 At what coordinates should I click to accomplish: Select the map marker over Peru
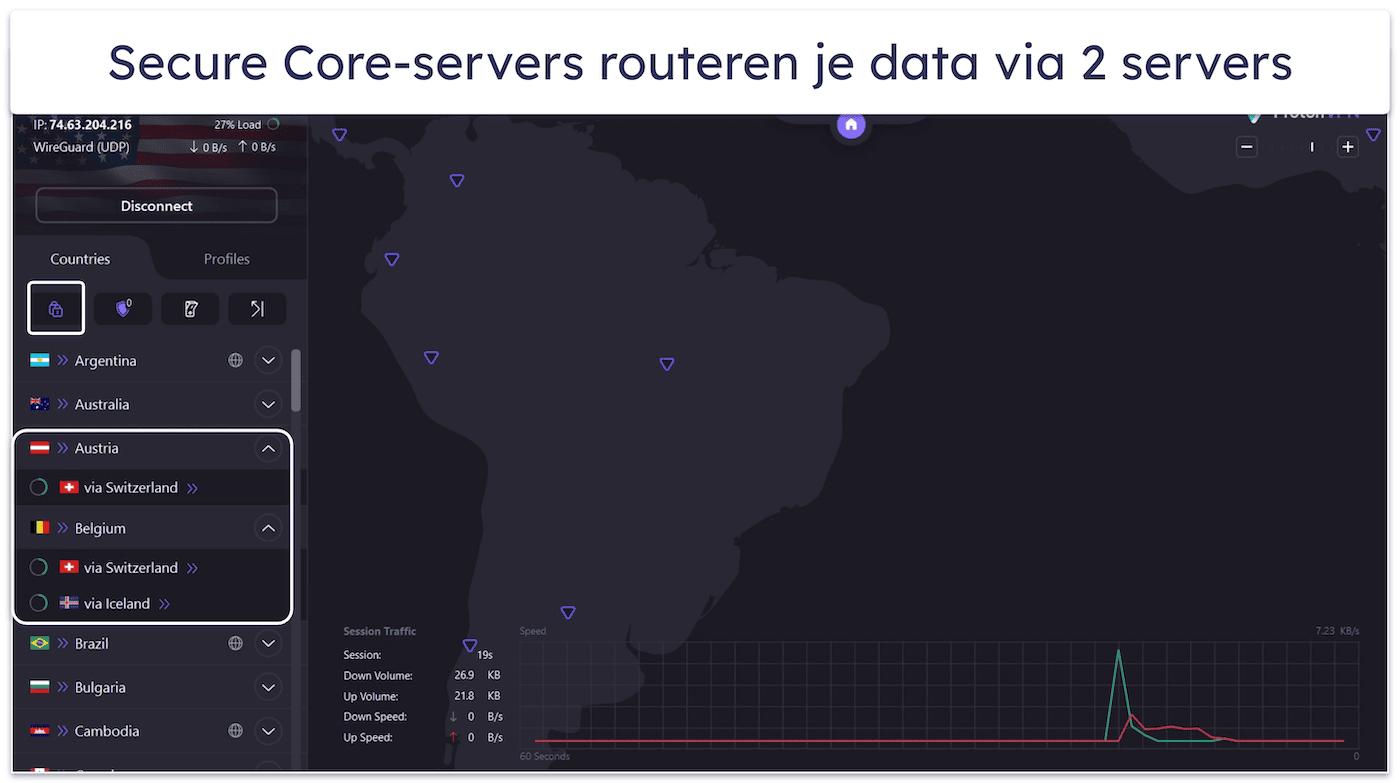coord(431,357)
